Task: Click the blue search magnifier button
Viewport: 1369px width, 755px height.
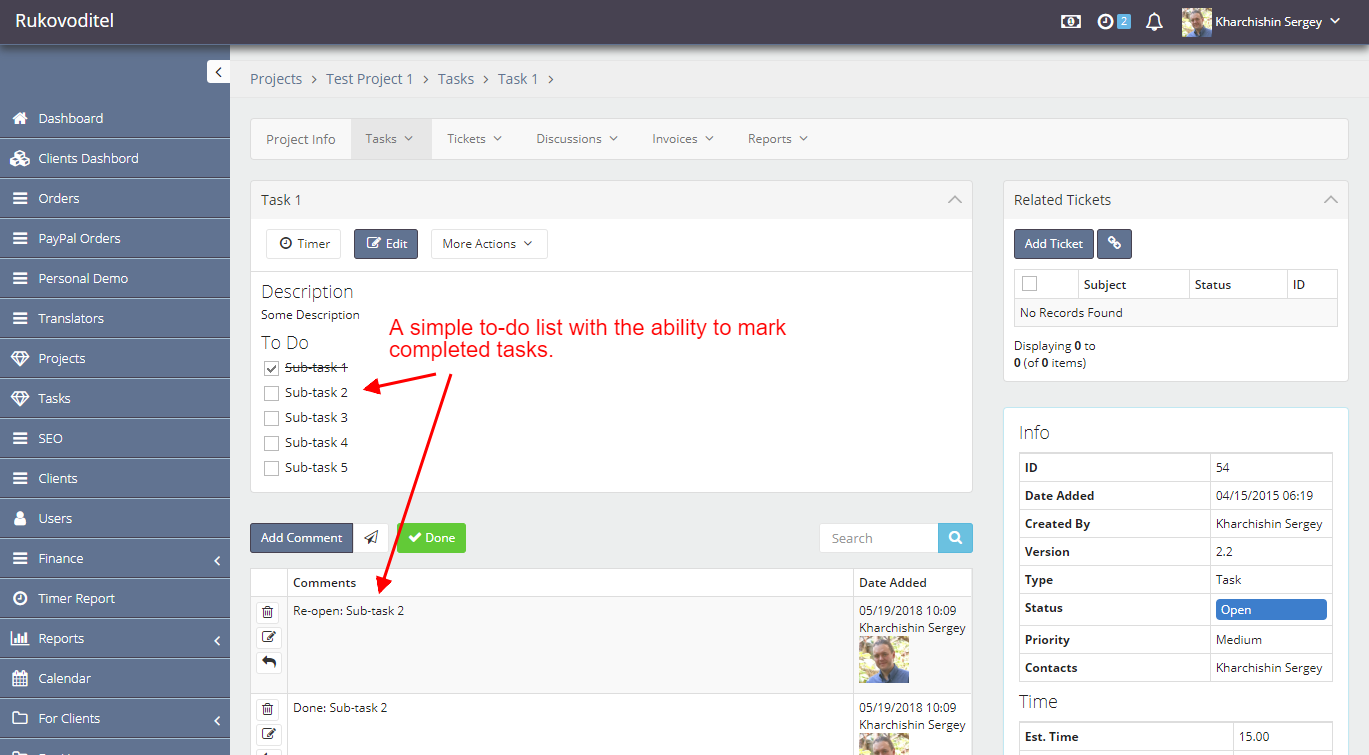Action: point(955,538)
